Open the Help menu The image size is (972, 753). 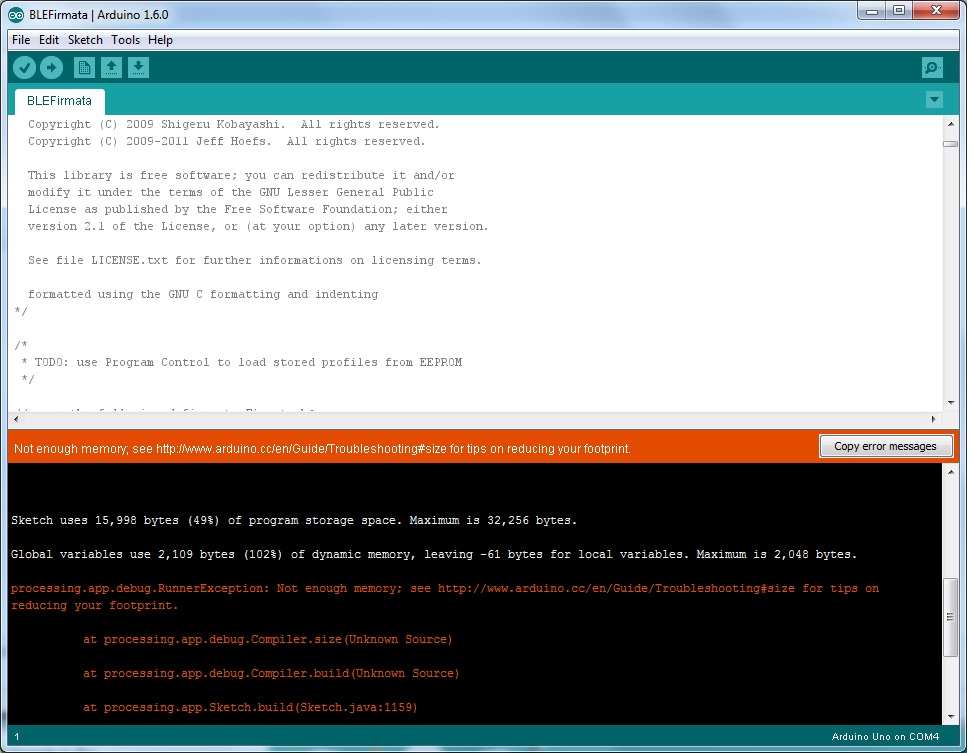tap(160, 40)
